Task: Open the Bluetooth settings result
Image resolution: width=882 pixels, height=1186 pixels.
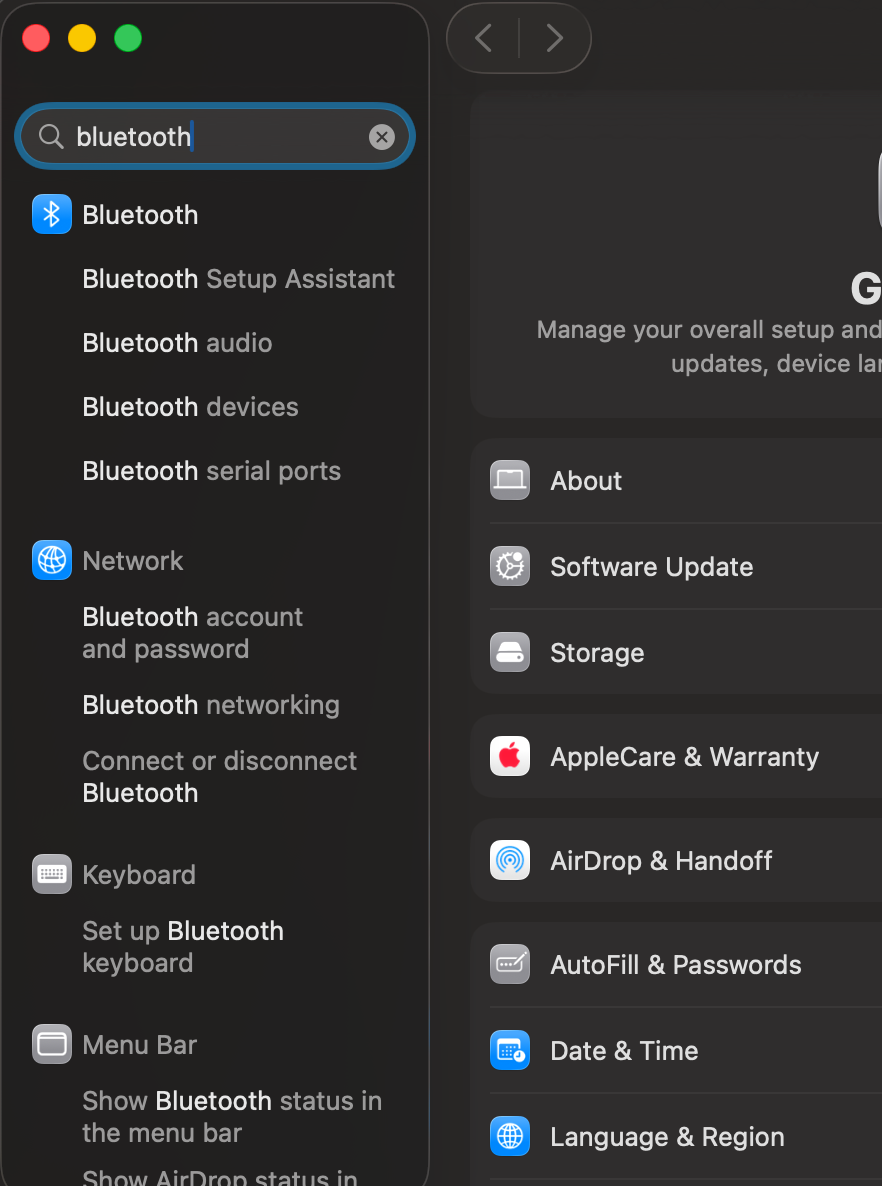Action: point(140,215)
